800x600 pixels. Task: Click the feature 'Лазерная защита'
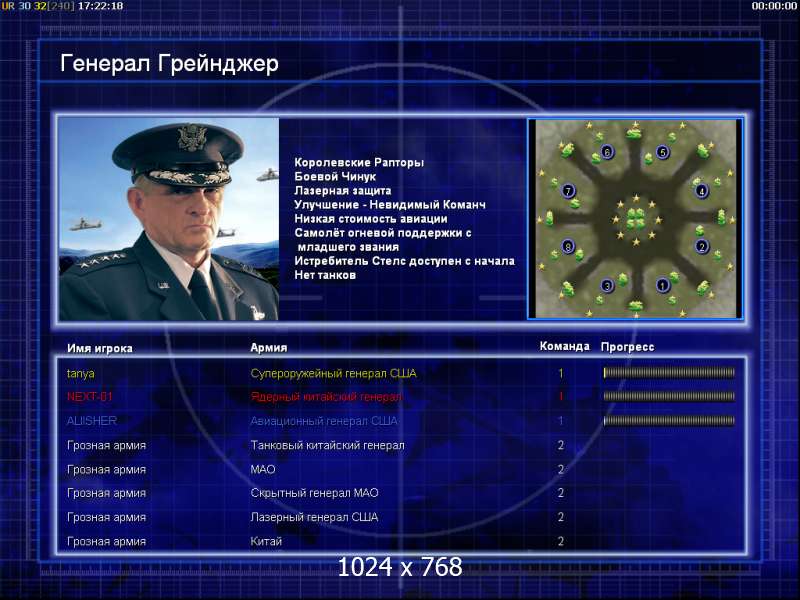[343, 191]
